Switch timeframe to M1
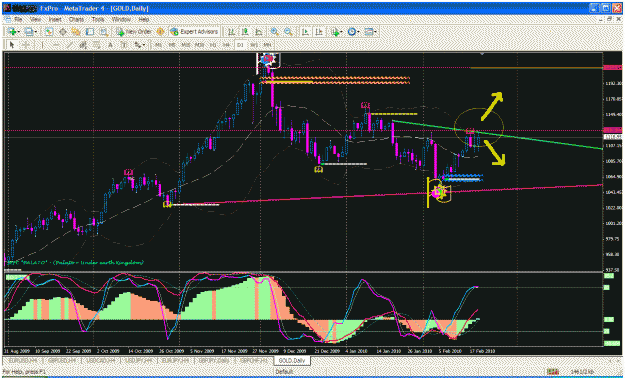 coord(158,45)
